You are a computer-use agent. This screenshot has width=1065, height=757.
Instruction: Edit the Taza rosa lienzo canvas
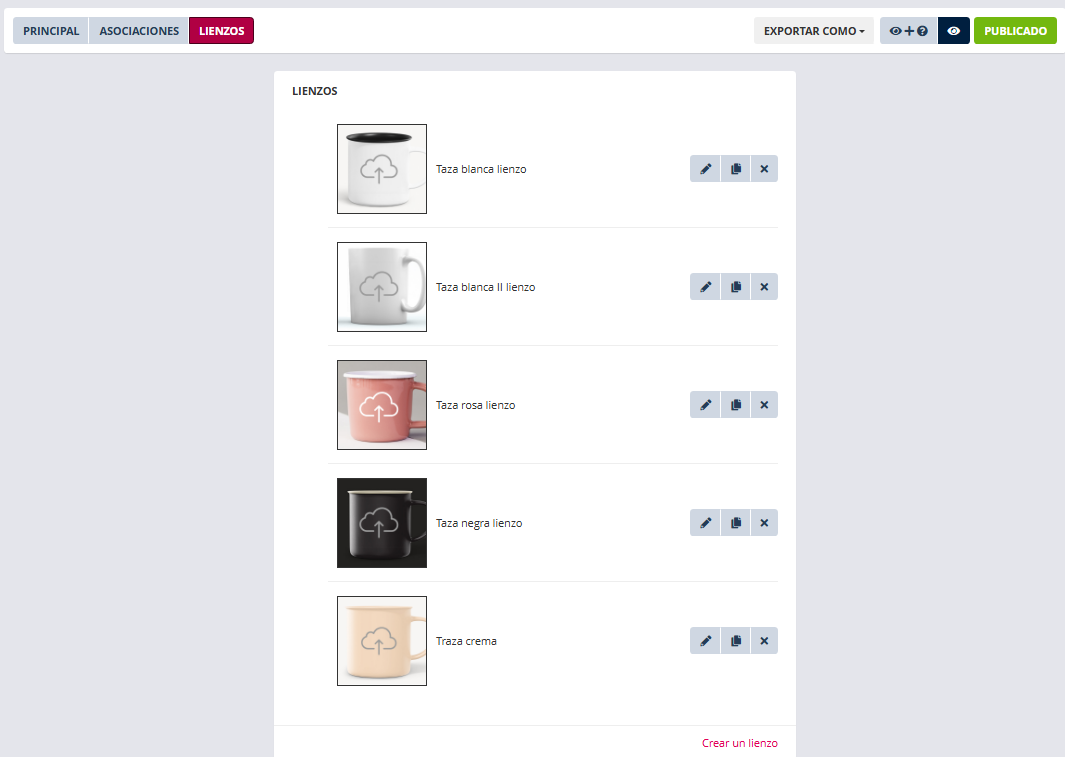coord(705,405)
